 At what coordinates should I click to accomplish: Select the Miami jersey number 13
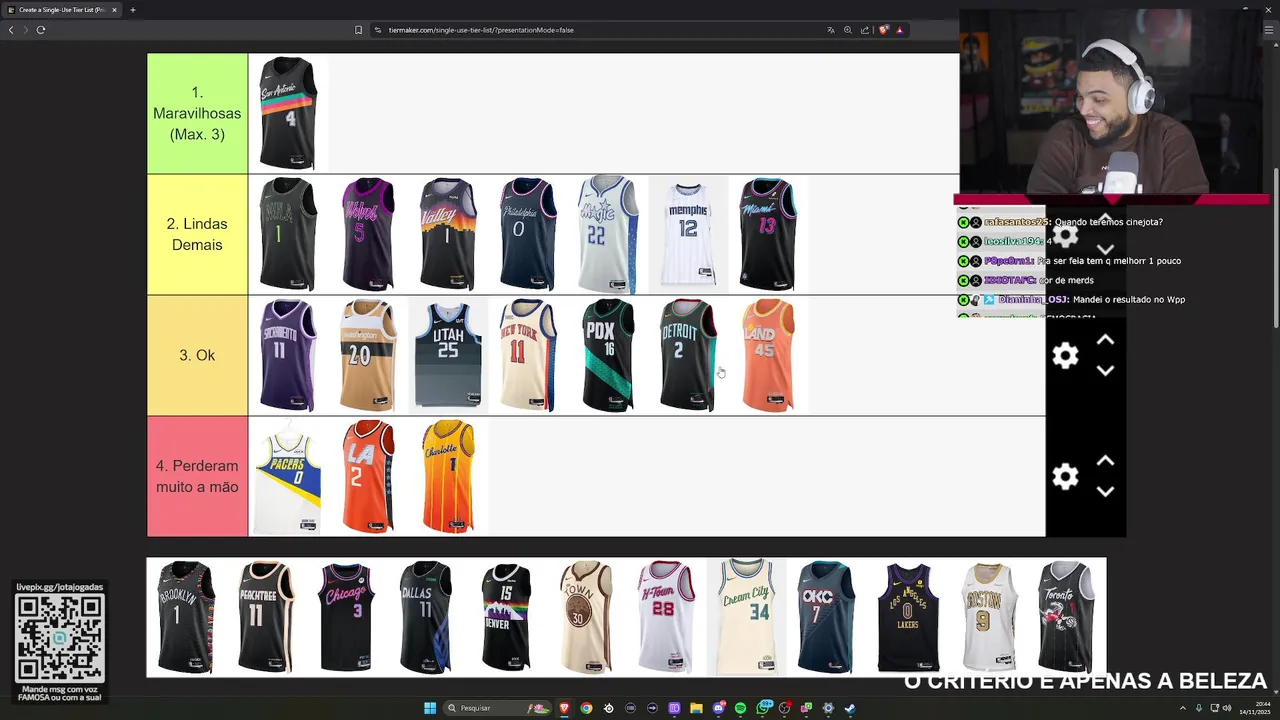[768, 234]
